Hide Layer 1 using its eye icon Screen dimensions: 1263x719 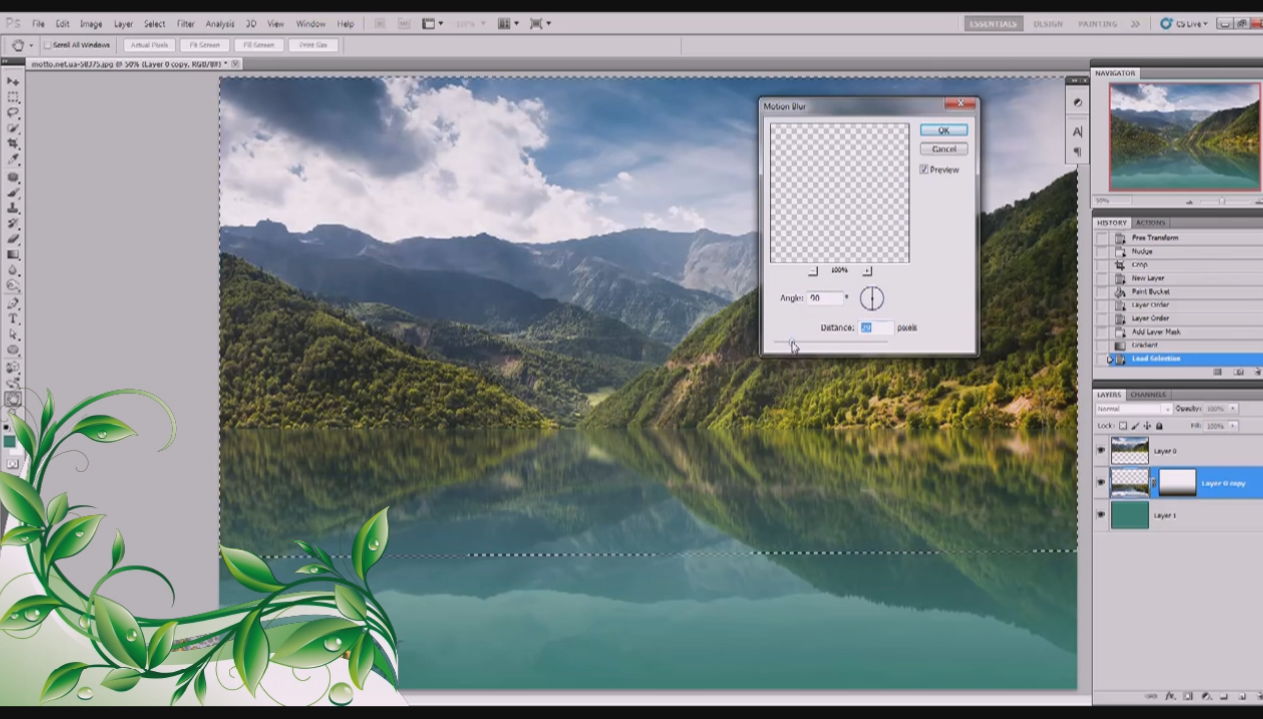[x=1100, y=515]
